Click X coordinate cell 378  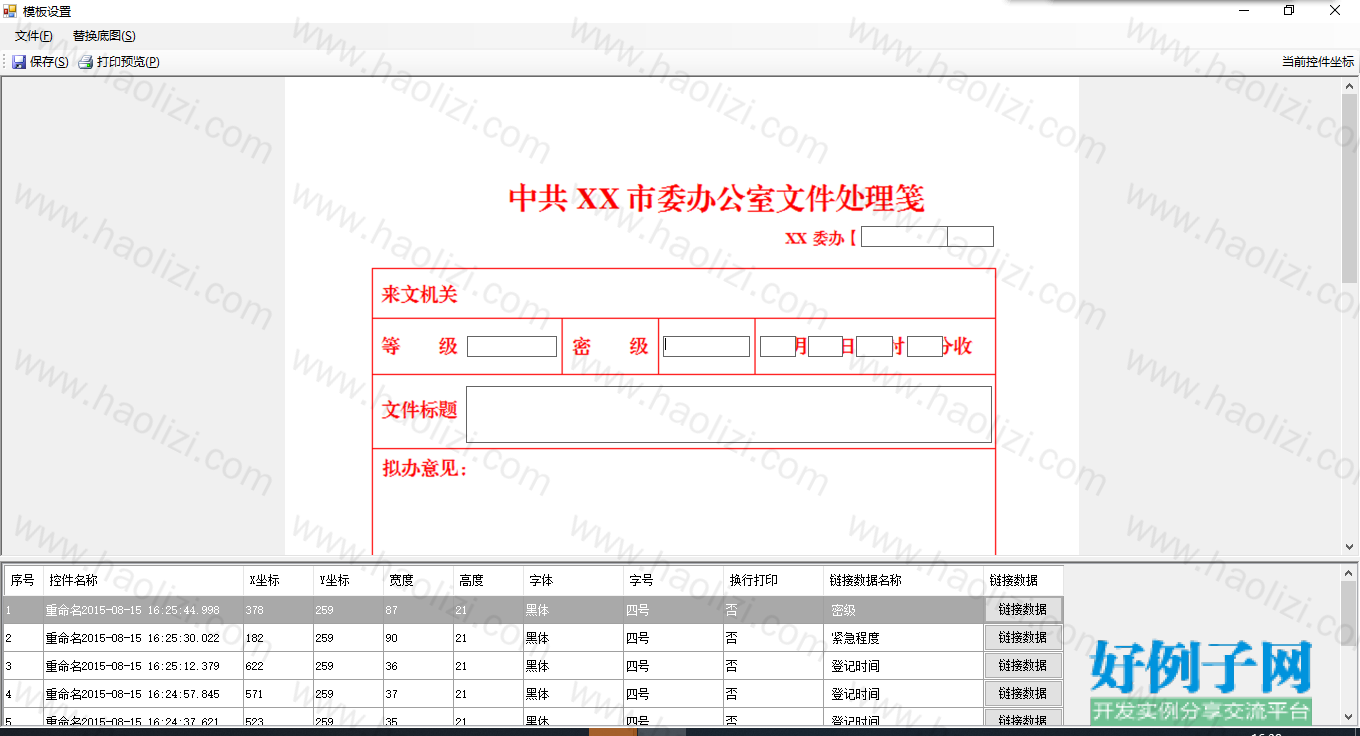point(278,610)
